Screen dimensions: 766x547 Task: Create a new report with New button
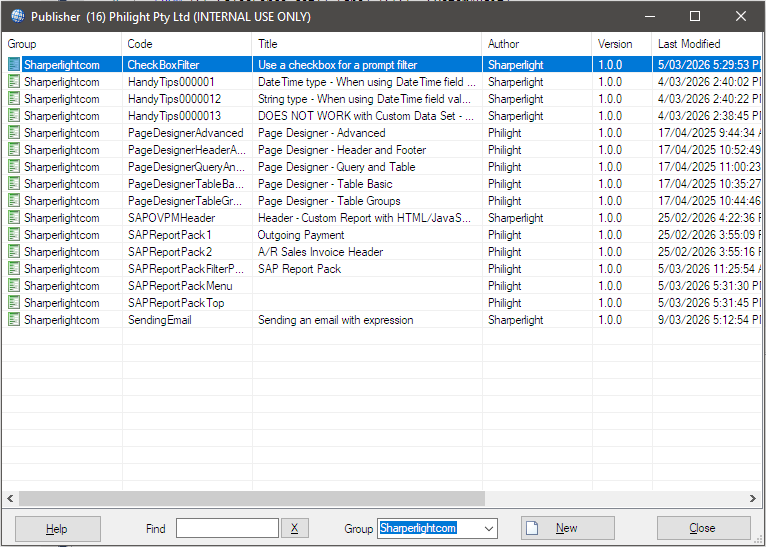click(x=568, y=528)
